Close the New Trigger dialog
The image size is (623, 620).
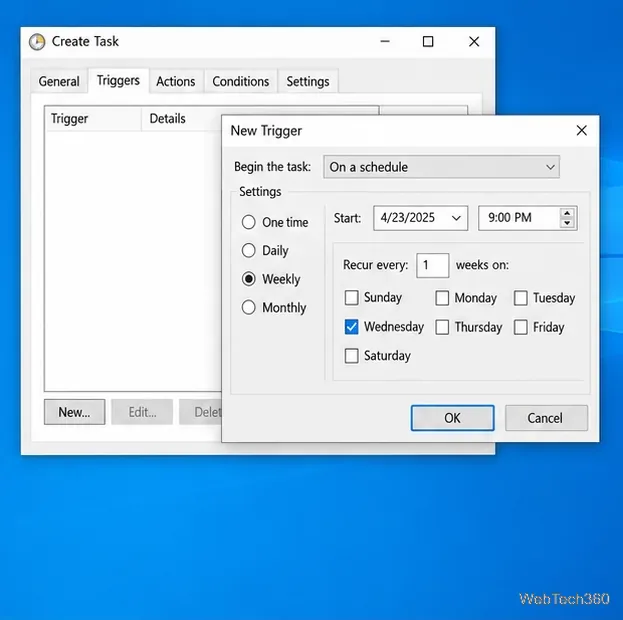(x=581, y=130)
